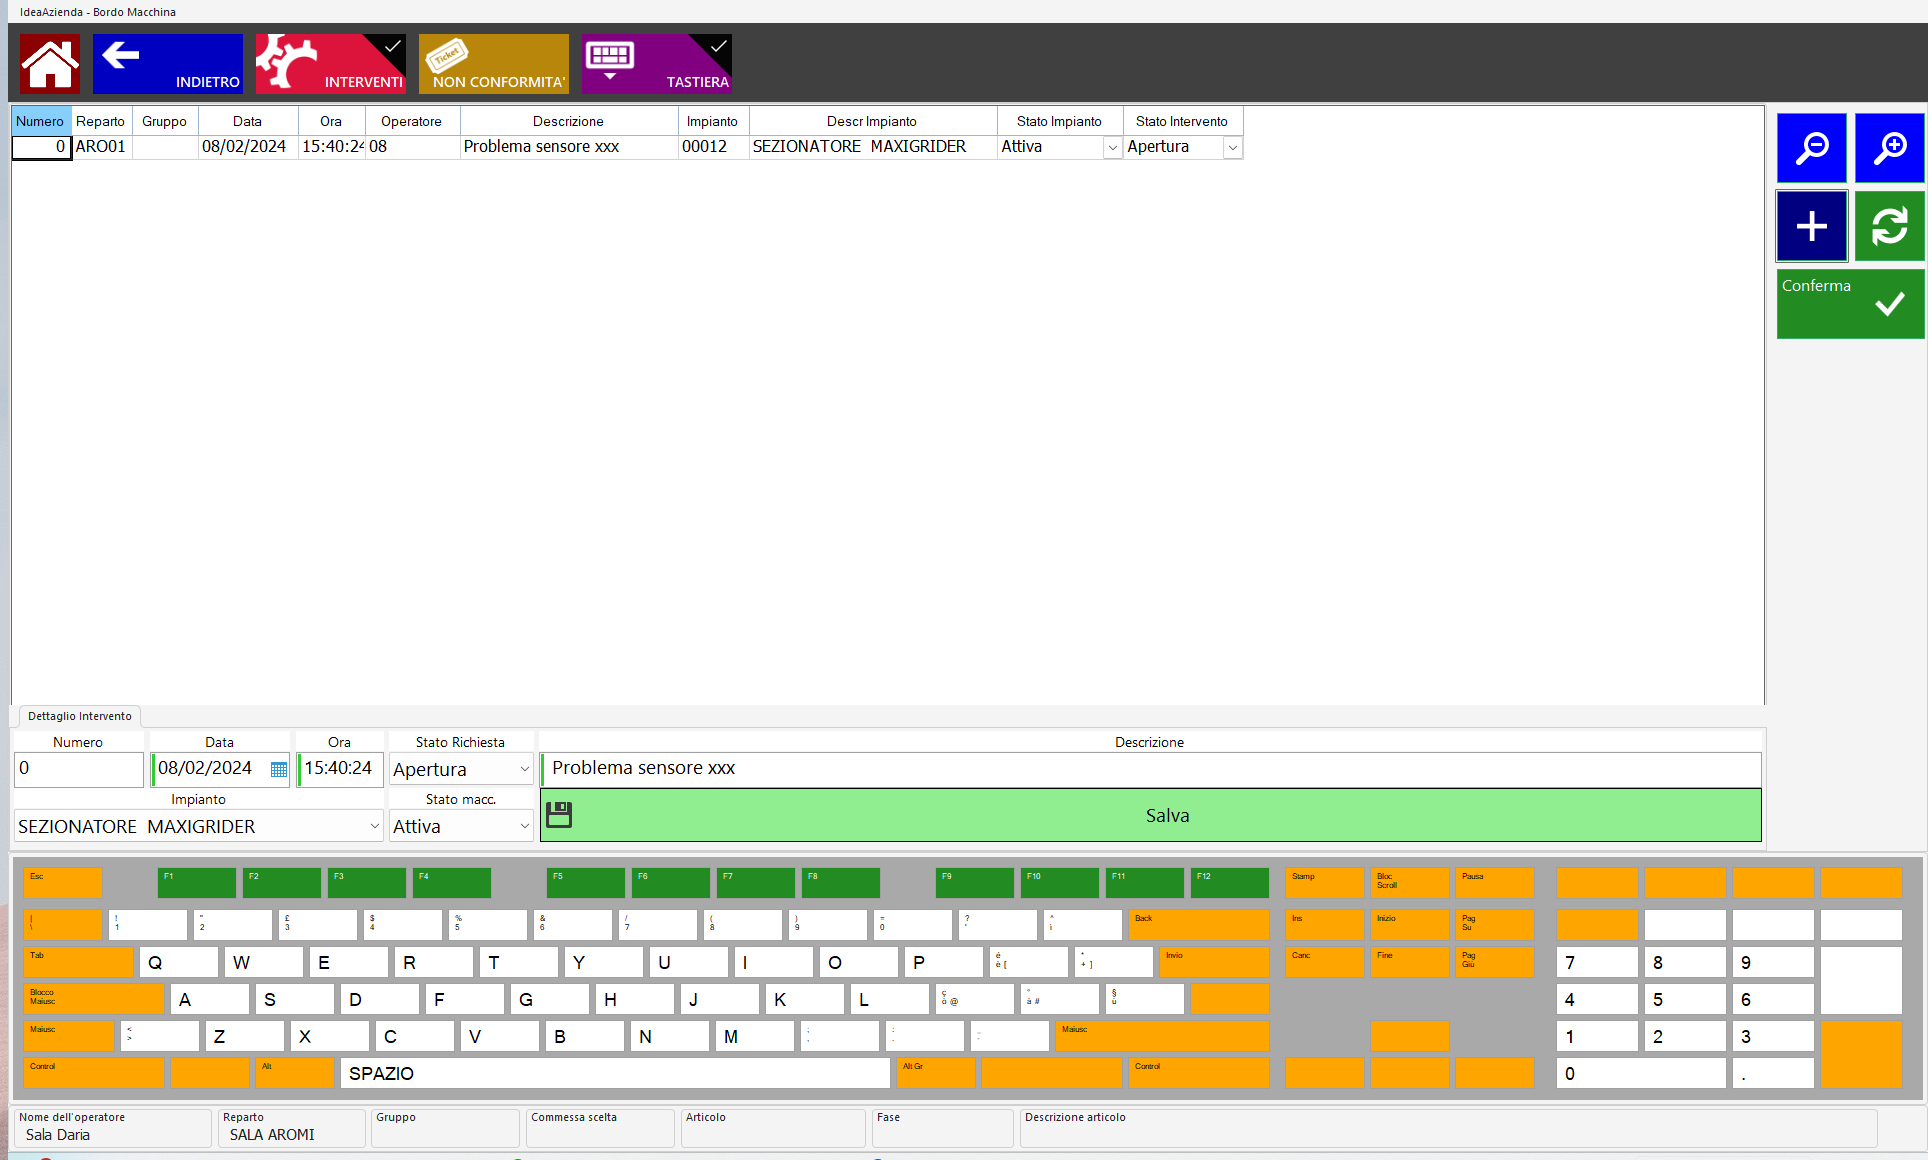Tap the right Maiusc shift key
Viewport: 1928px width, 1160px height.
[1162, 1036]
